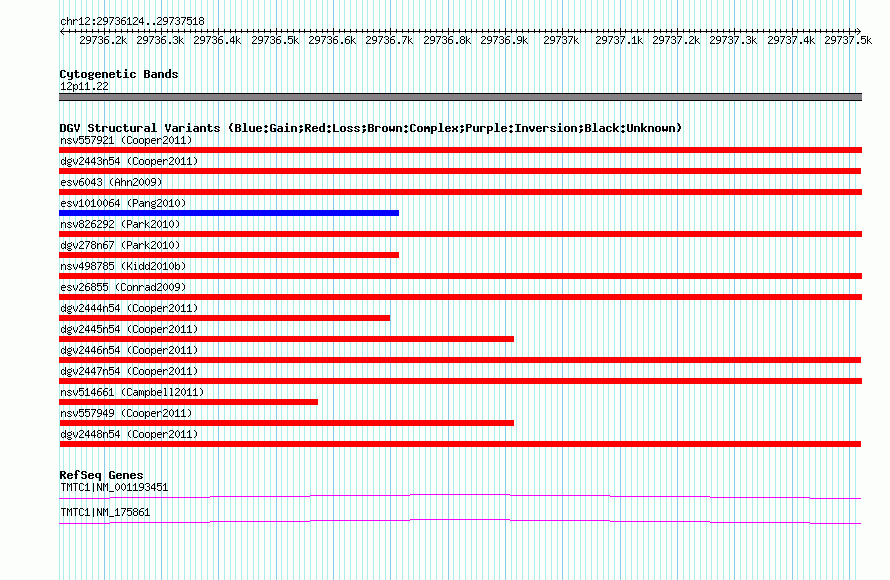Click the dgv2444n54 (Cooper2011) short red bar
This screenshot has width=890, height=580.
point(224,318)
